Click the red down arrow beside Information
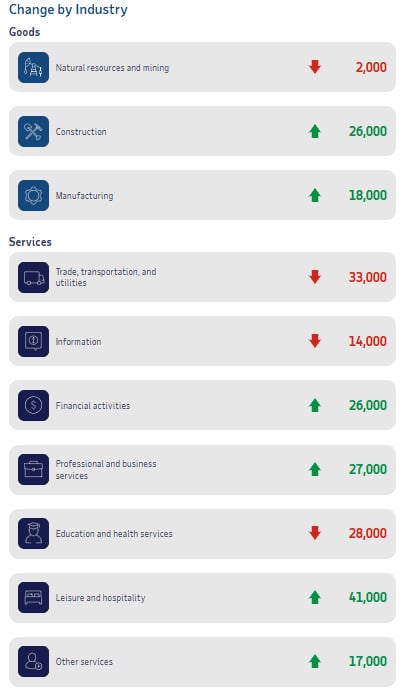 (x=315, y=341)
